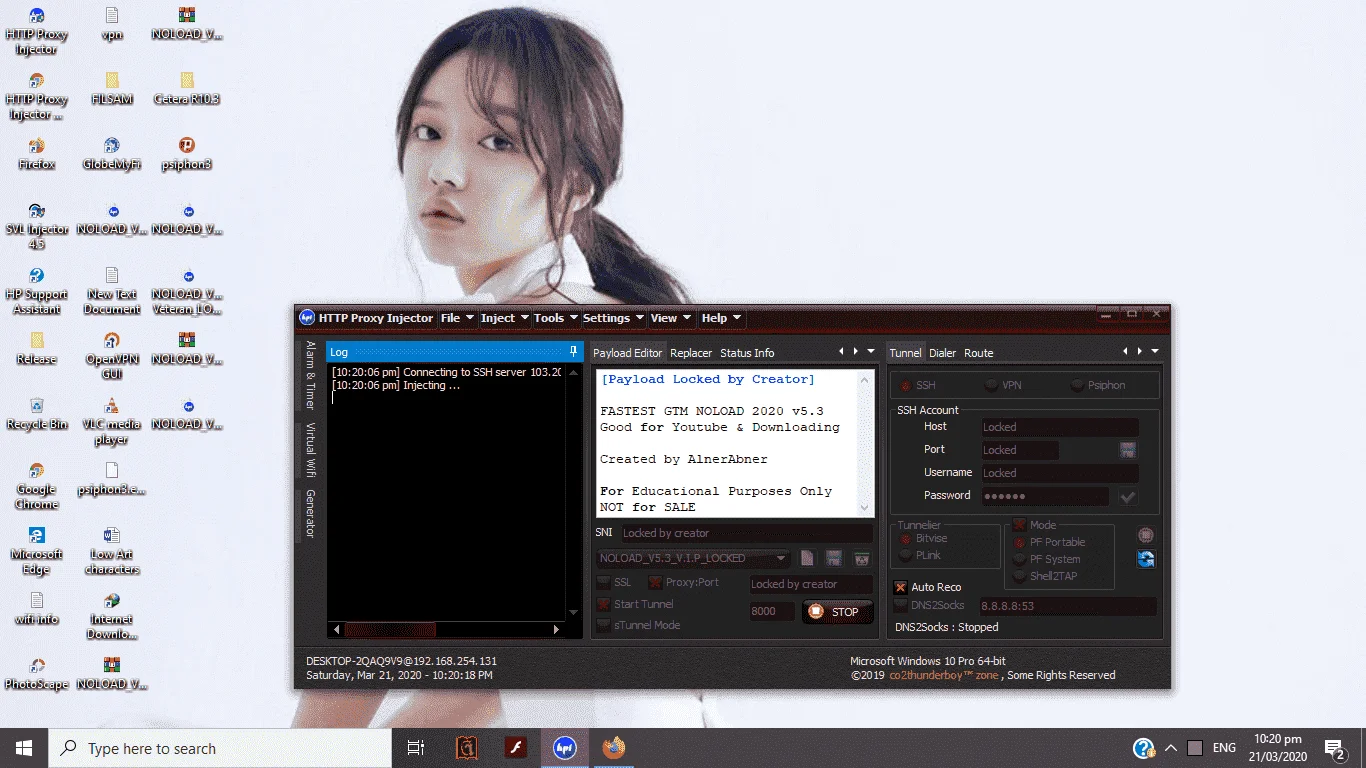Select the VPN tunnel radio button
1366x768 pixels.
pos(991,385)
